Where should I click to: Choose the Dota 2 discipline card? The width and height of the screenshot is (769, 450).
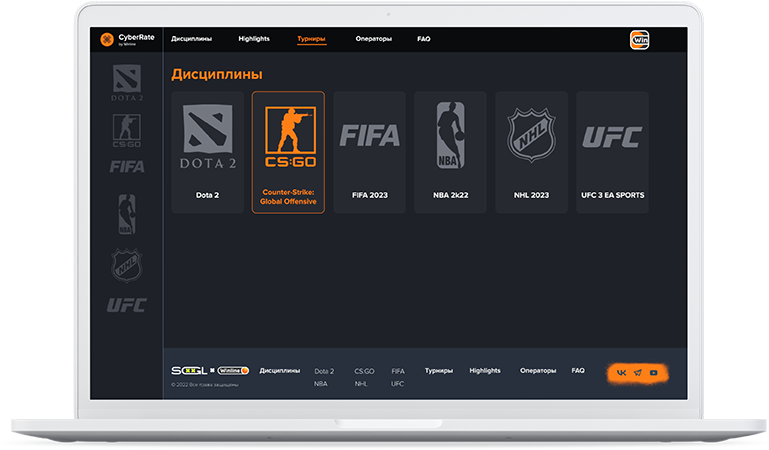point(207,152)
